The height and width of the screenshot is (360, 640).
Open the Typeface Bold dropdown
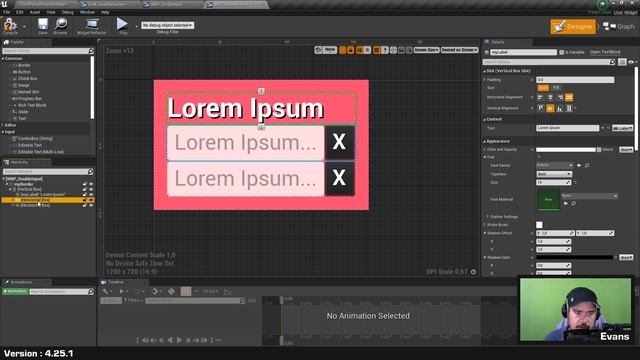tap(553, 174)
